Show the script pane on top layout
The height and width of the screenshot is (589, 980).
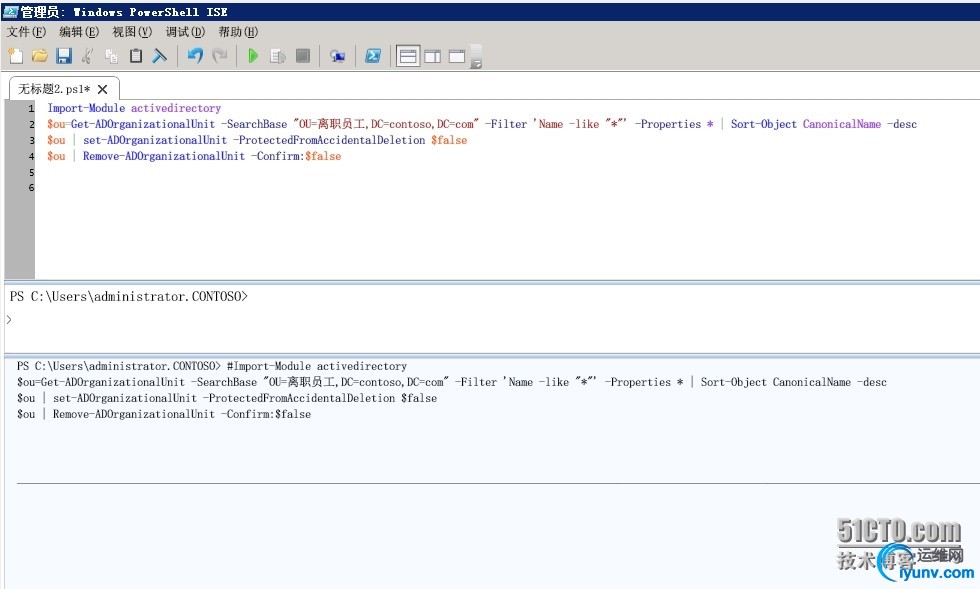point(408,56)
